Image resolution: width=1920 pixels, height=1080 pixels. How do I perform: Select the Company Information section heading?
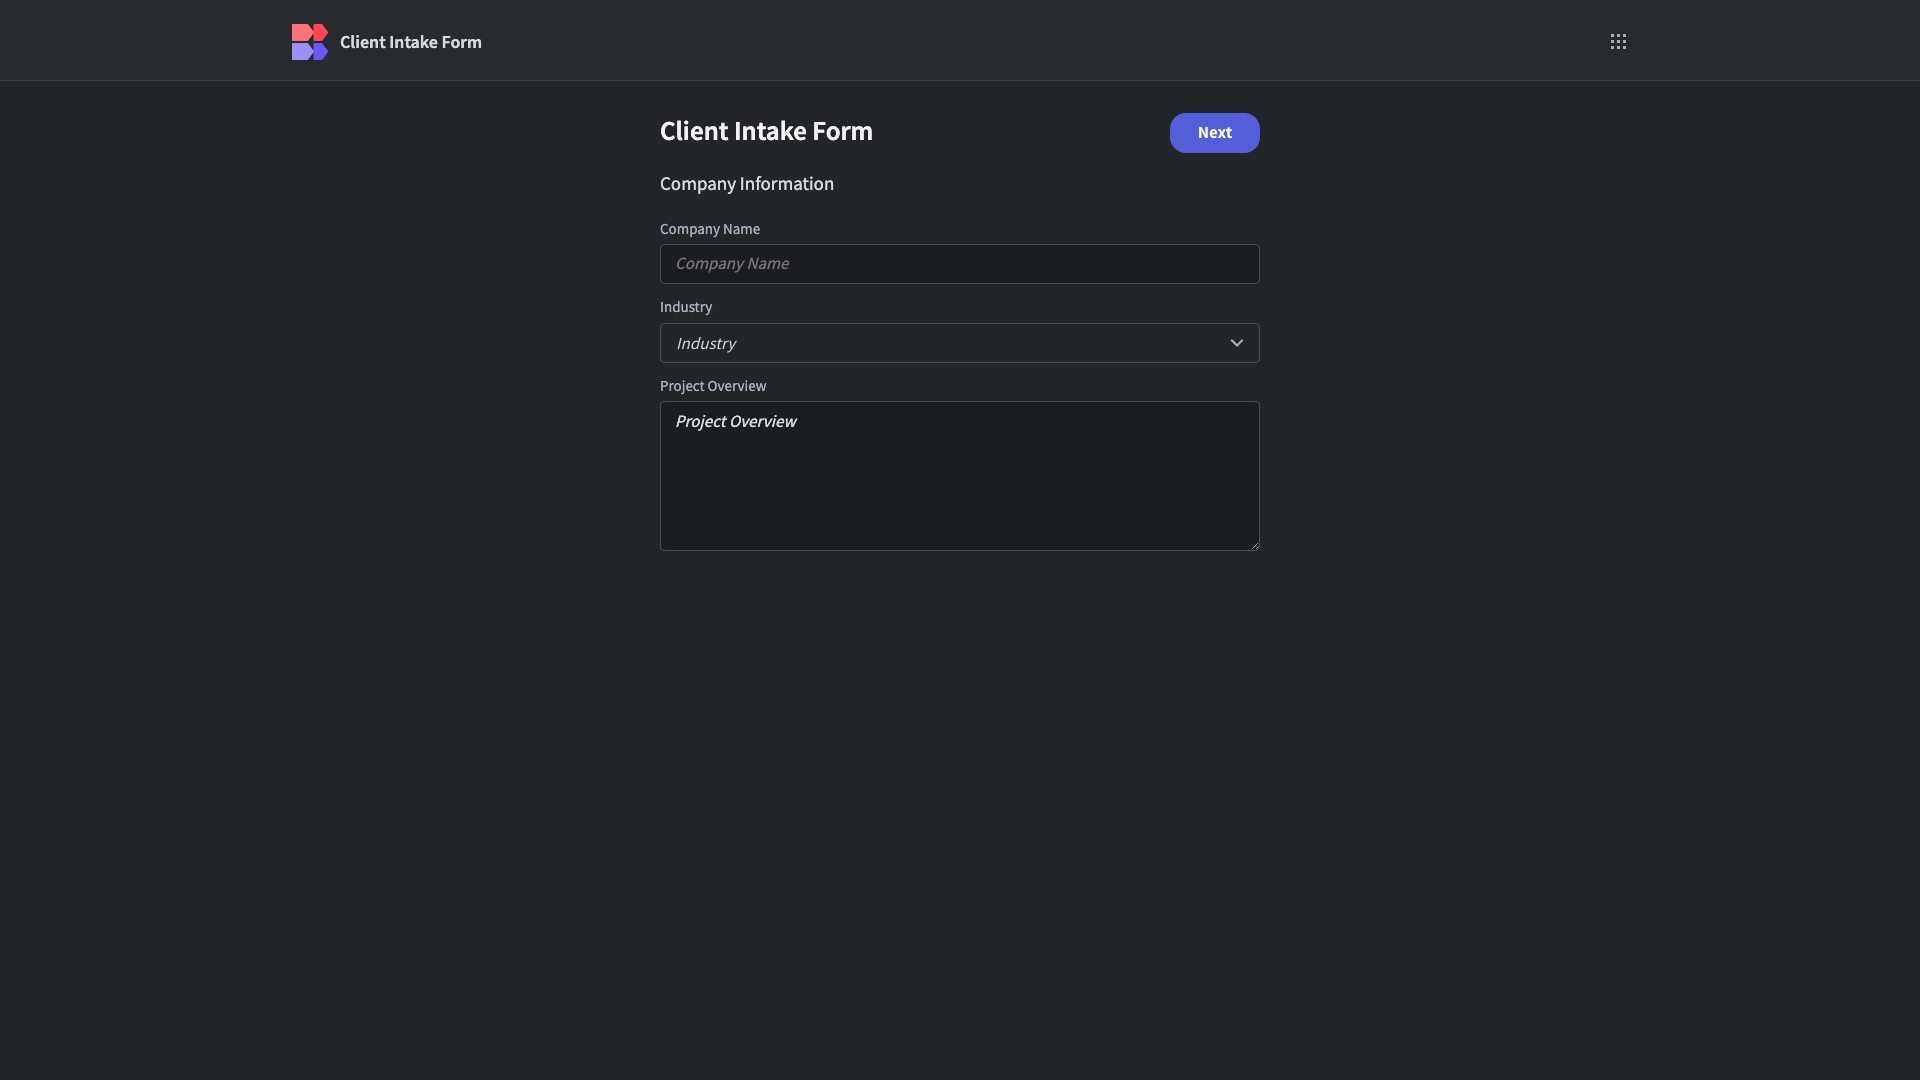click(747, 184)
